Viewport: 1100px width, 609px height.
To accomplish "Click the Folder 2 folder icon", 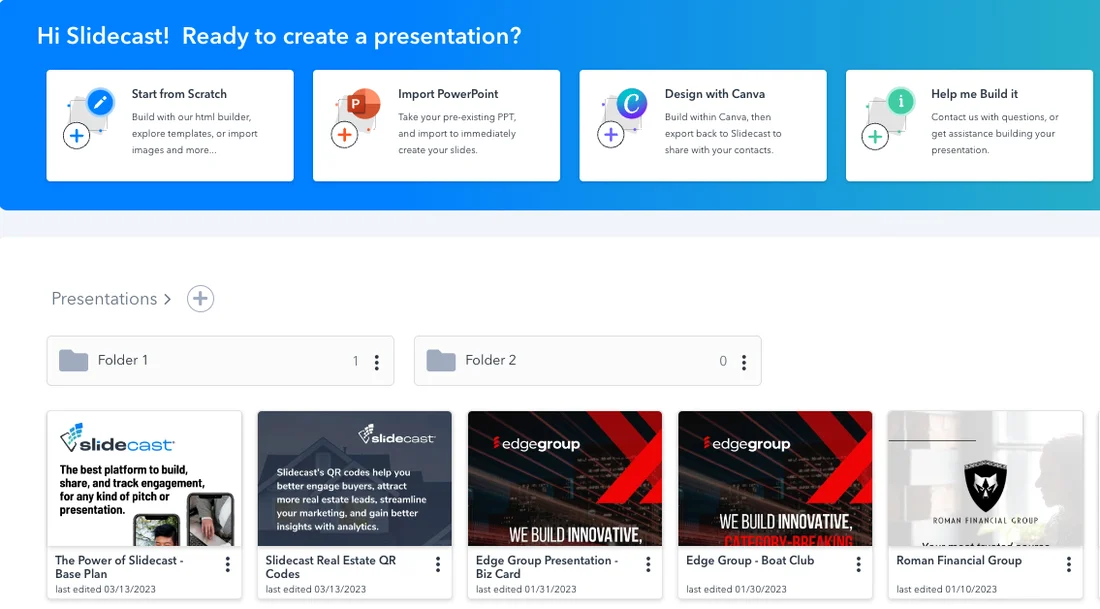I will (x=441, y=361).
